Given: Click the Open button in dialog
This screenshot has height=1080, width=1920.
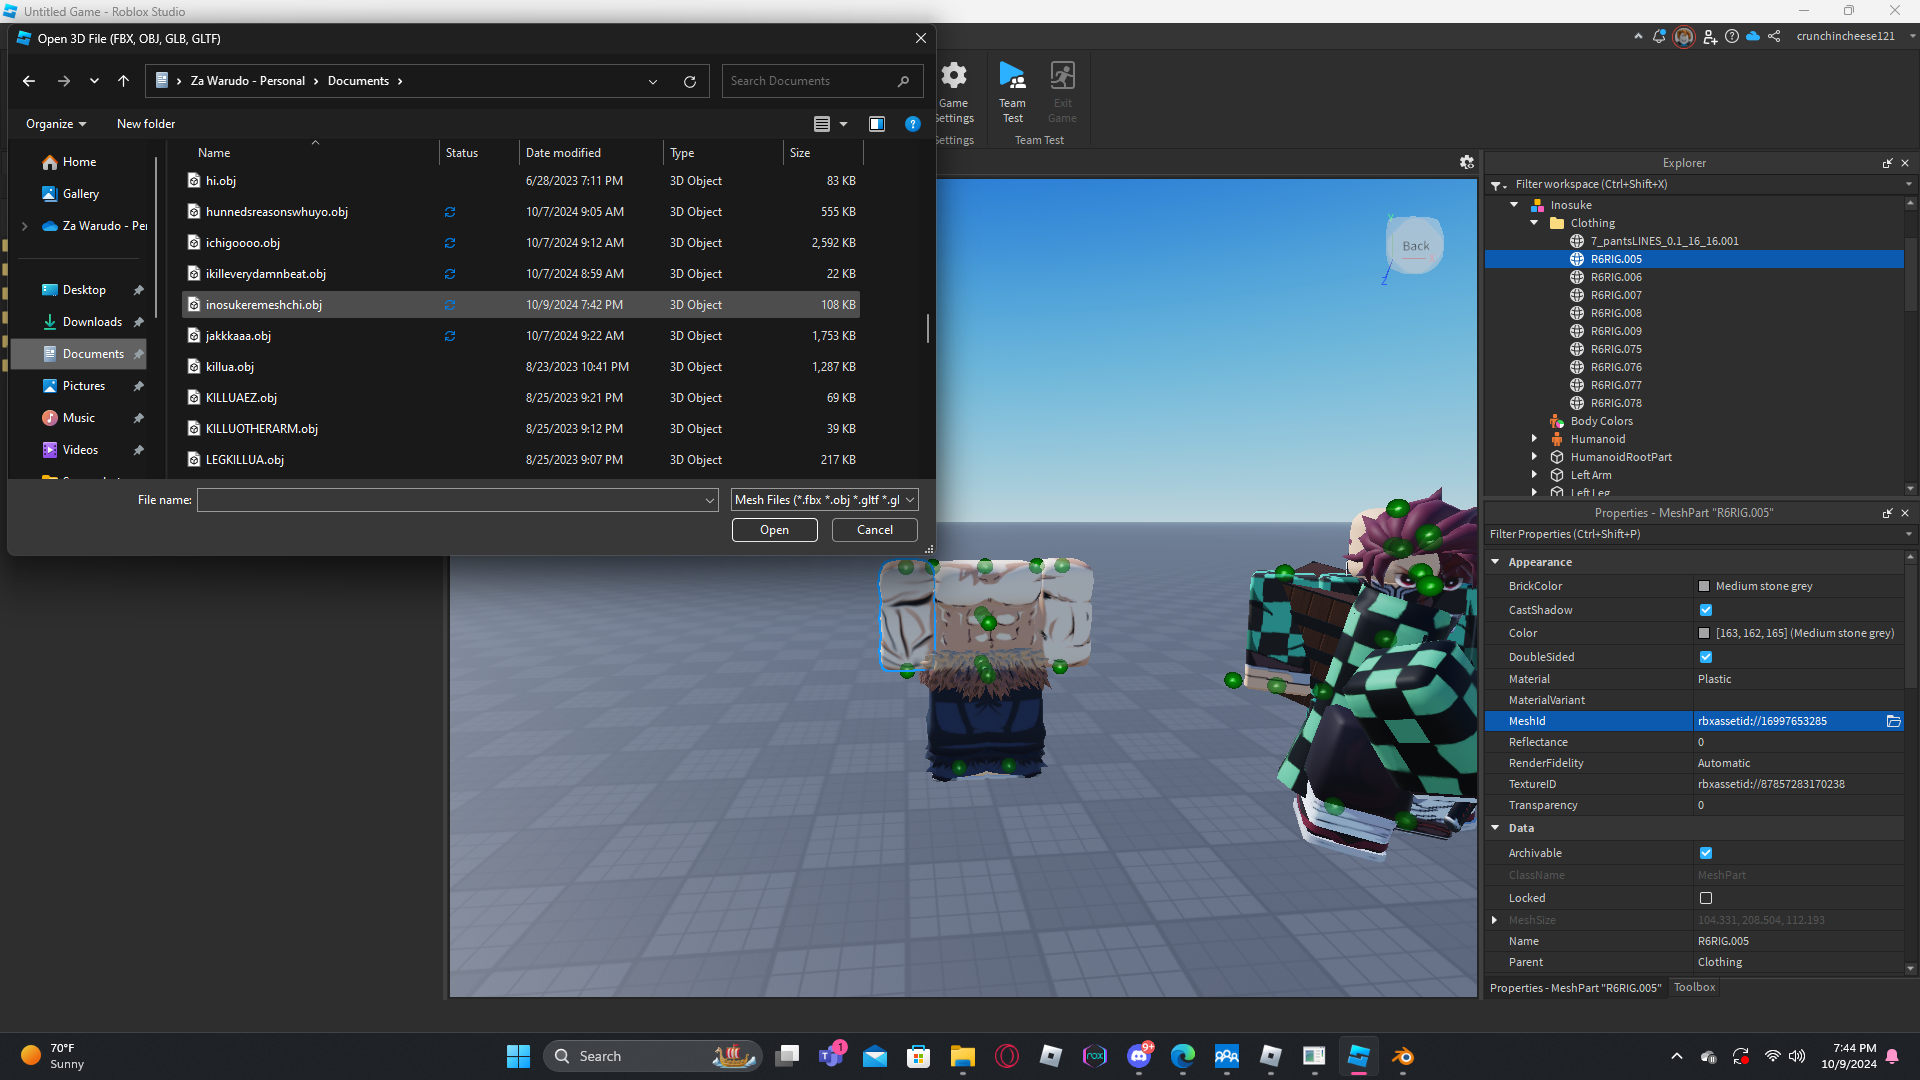Looking at the screenshot, I should tap(774, 530).
